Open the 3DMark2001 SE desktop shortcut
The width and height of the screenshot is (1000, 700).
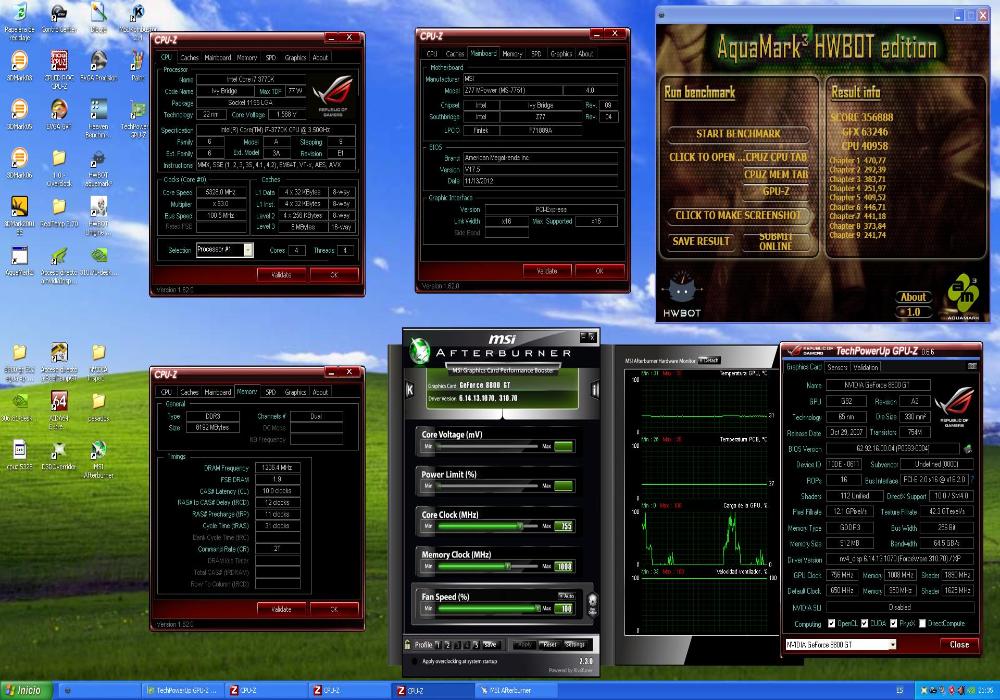(19, 215)
